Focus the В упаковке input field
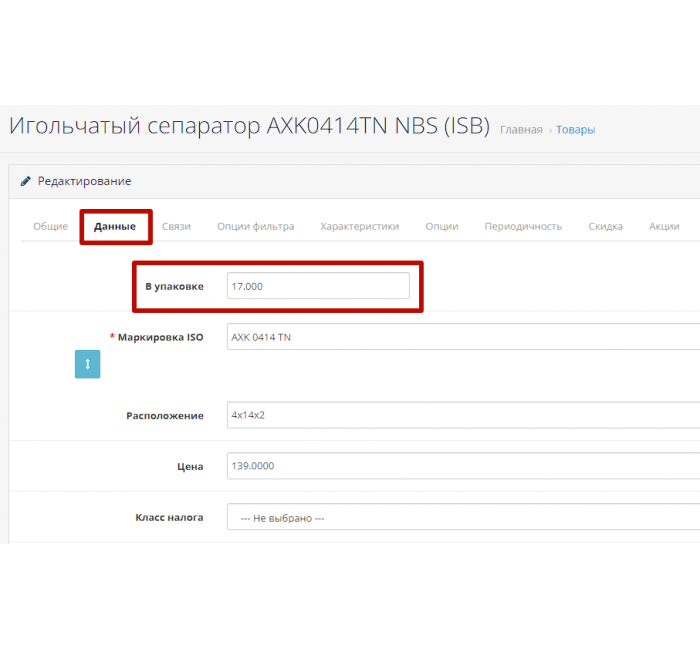The height and width of the screenshot is (650, 700). [x=318, y=286]
